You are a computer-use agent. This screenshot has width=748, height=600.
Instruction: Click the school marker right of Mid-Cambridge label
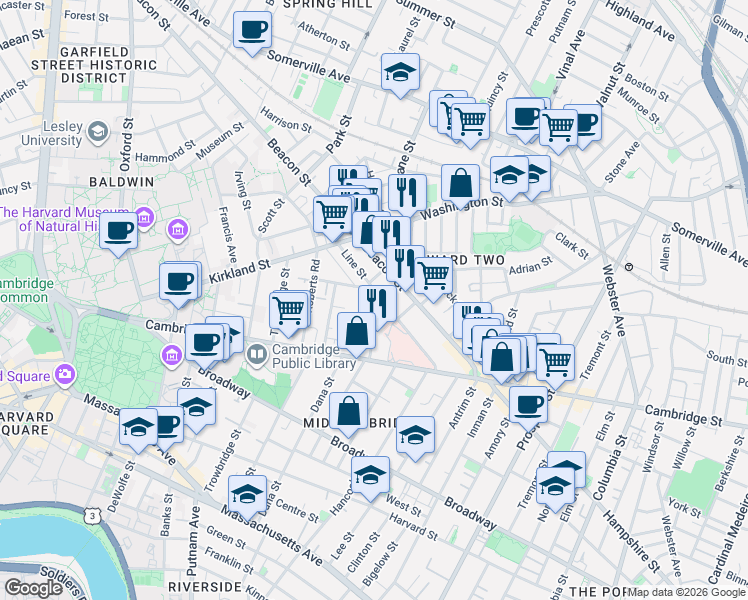tap(415, 436)
